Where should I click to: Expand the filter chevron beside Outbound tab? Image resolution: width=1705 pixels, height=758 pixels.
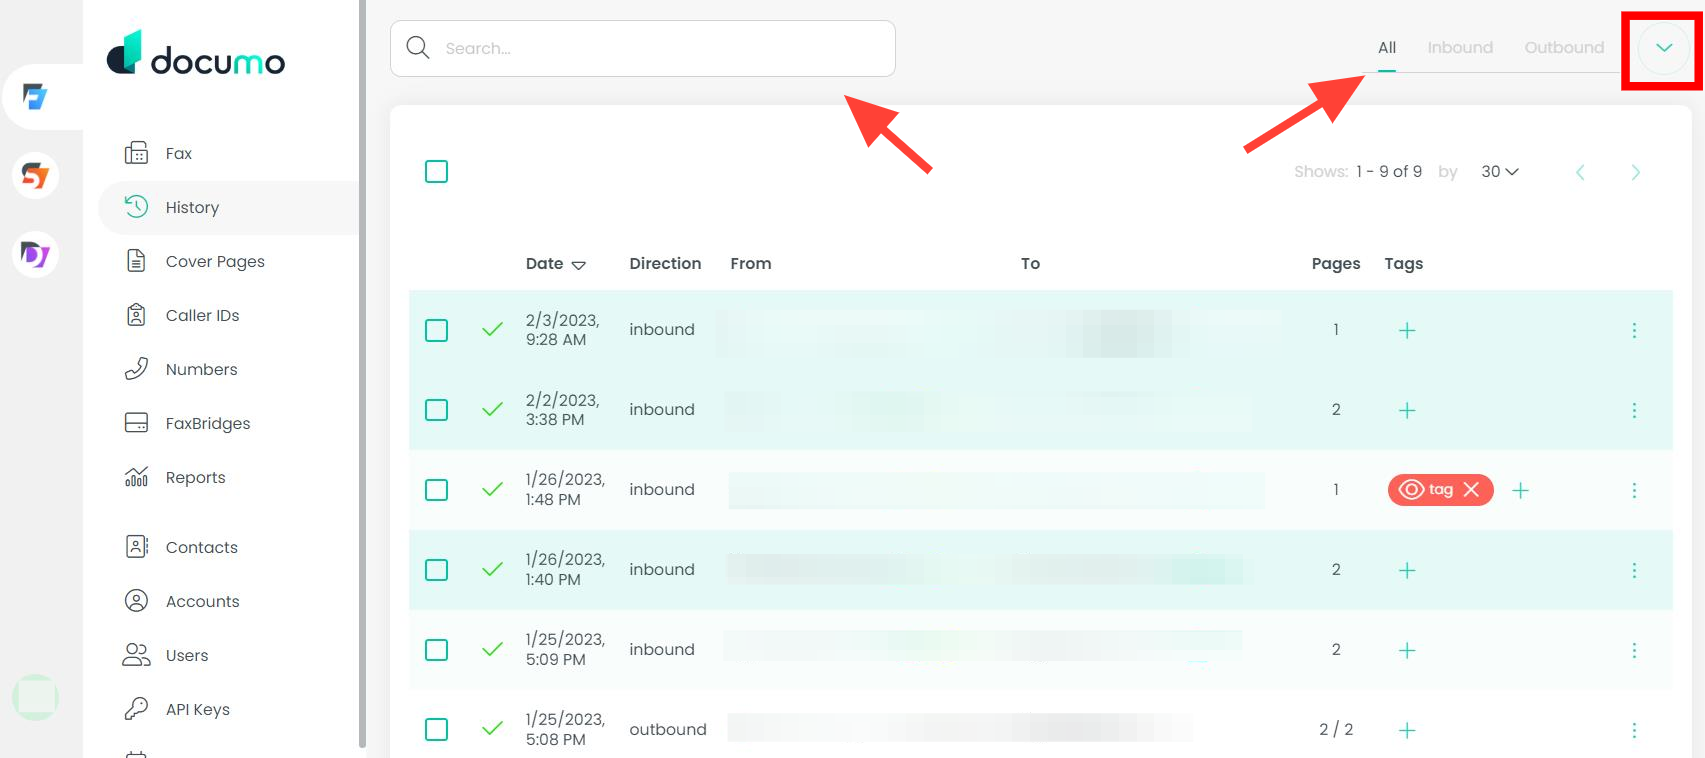(x=1663, y=48)
